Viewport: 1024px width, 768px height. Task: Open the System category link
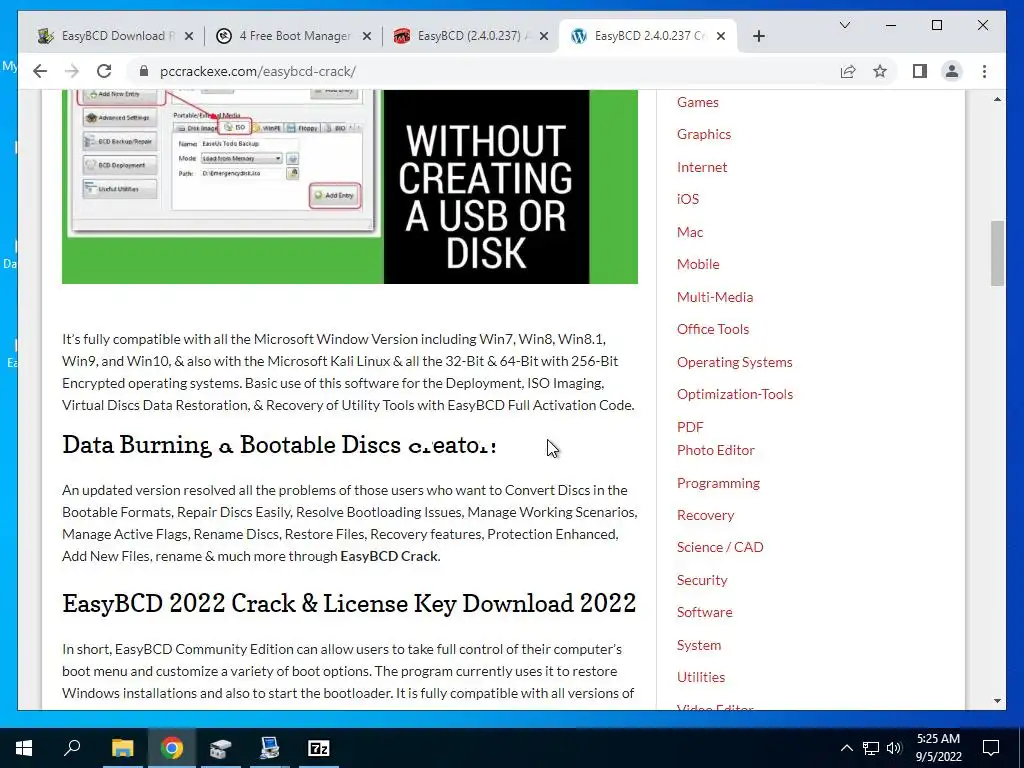point(699,645)
